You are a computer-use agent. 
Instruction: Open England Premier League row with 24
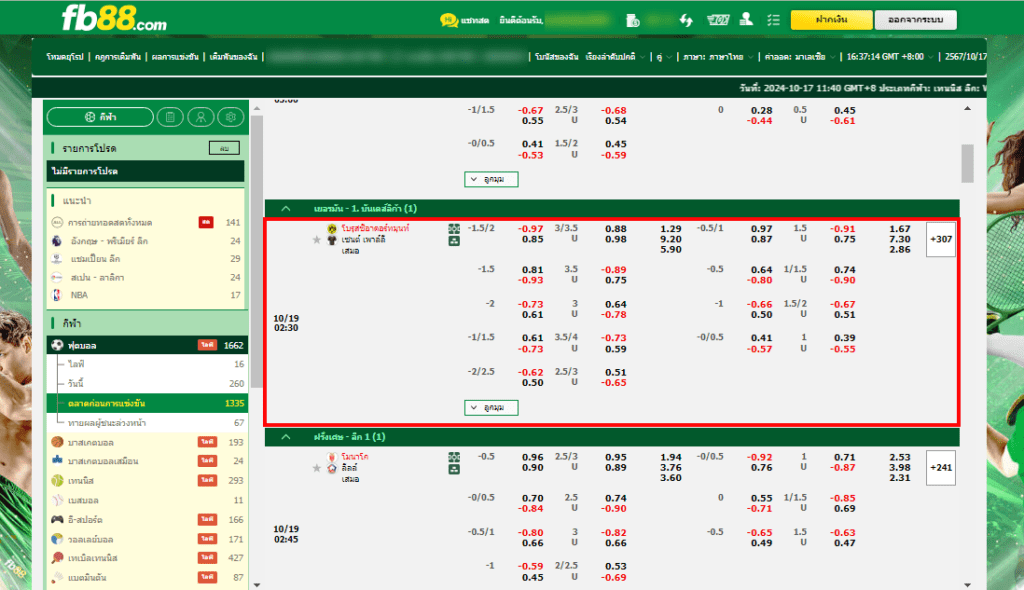(x=147, y=240)
